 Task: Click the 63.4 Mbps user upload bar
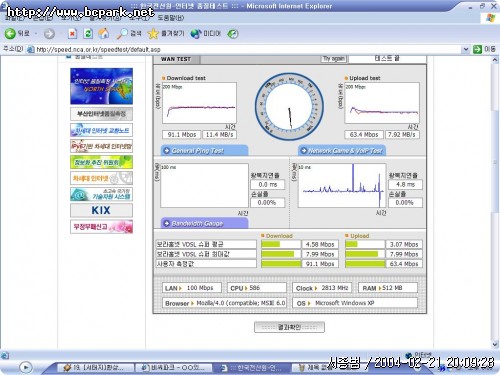[x=365, y=264]
